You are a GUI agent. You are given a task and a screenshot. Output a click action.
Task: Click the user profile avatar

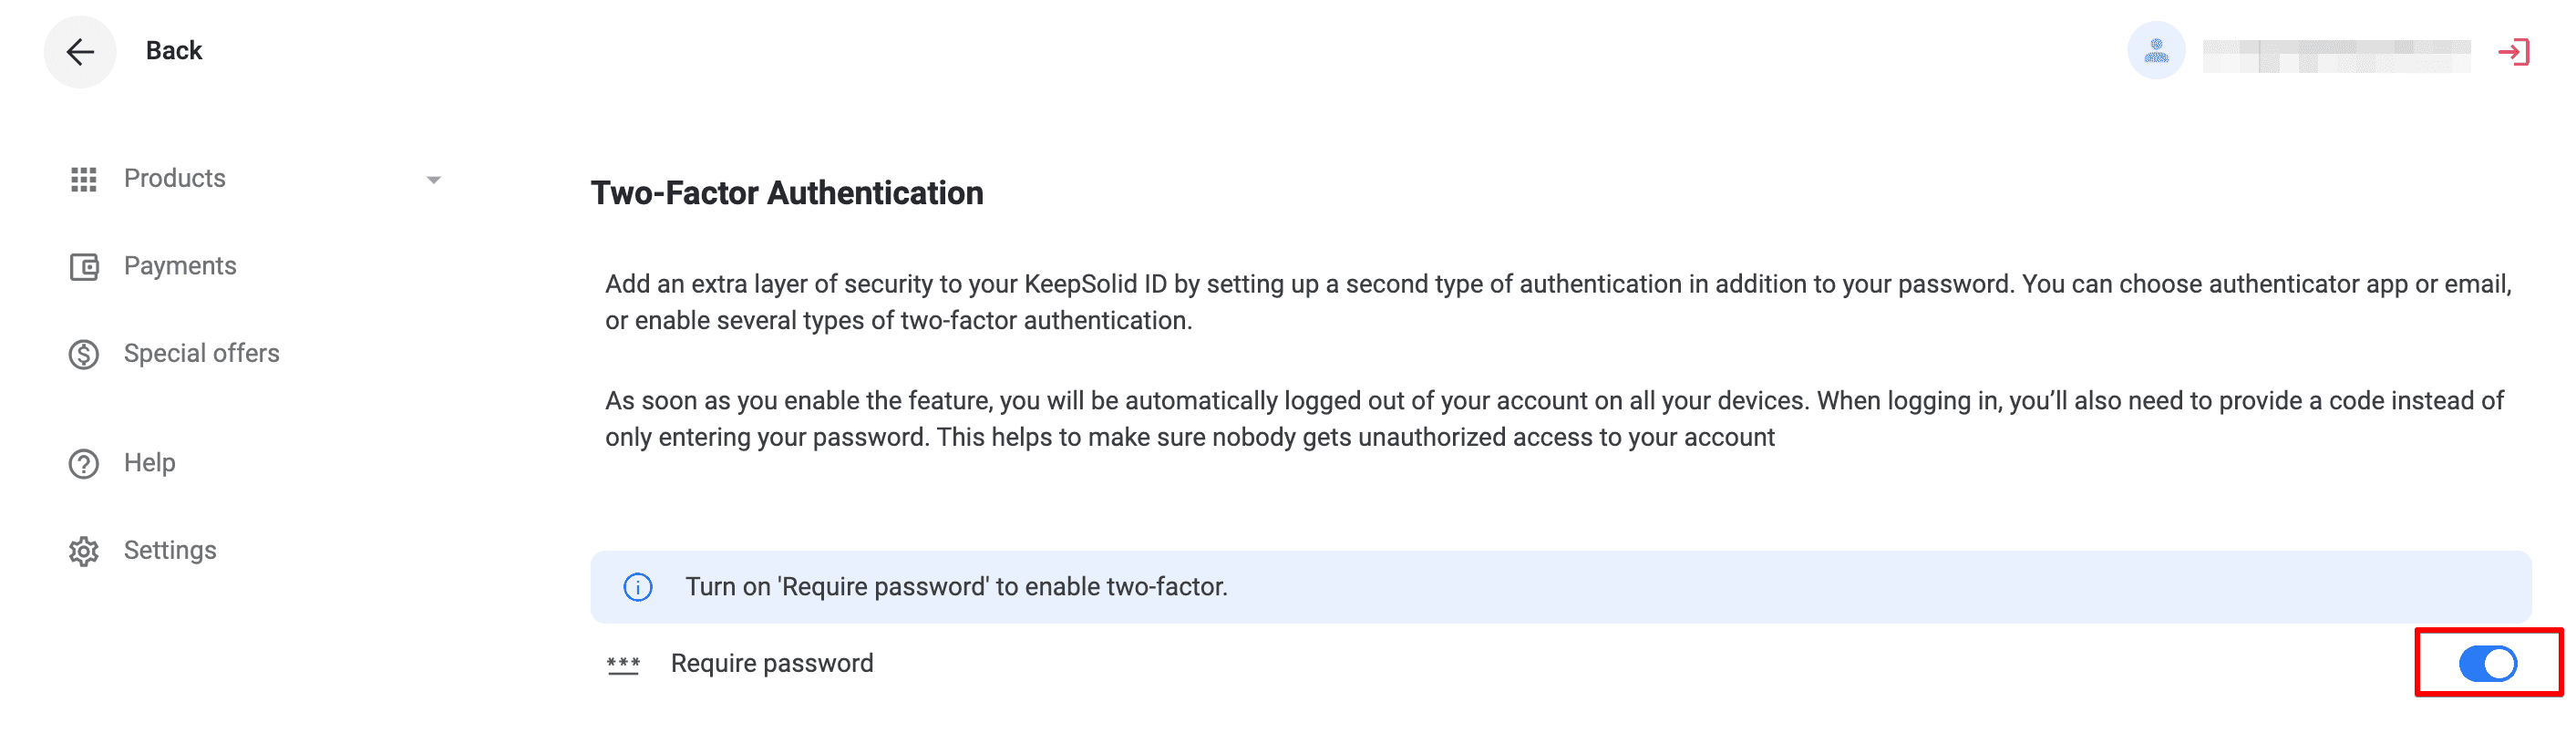pyautogui.click(x=2155, y=51)
